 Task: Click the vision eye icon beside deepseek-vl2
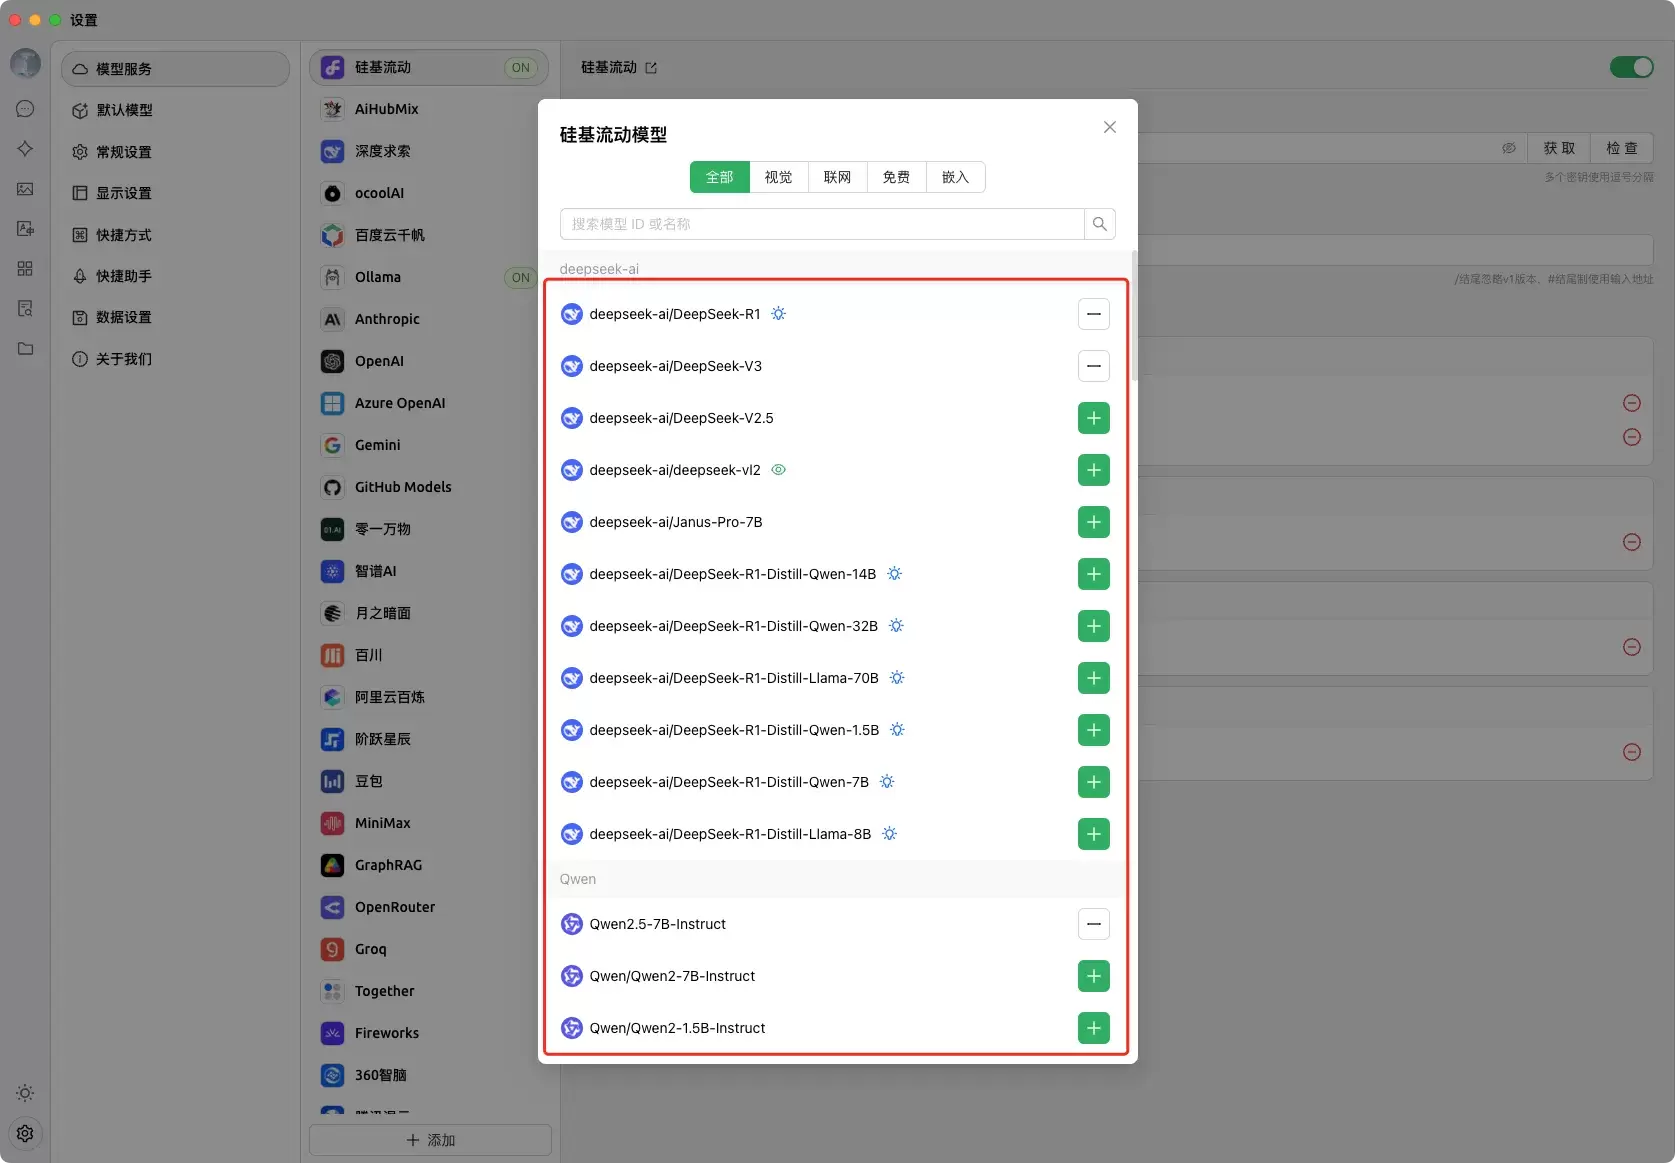point(779,470)
